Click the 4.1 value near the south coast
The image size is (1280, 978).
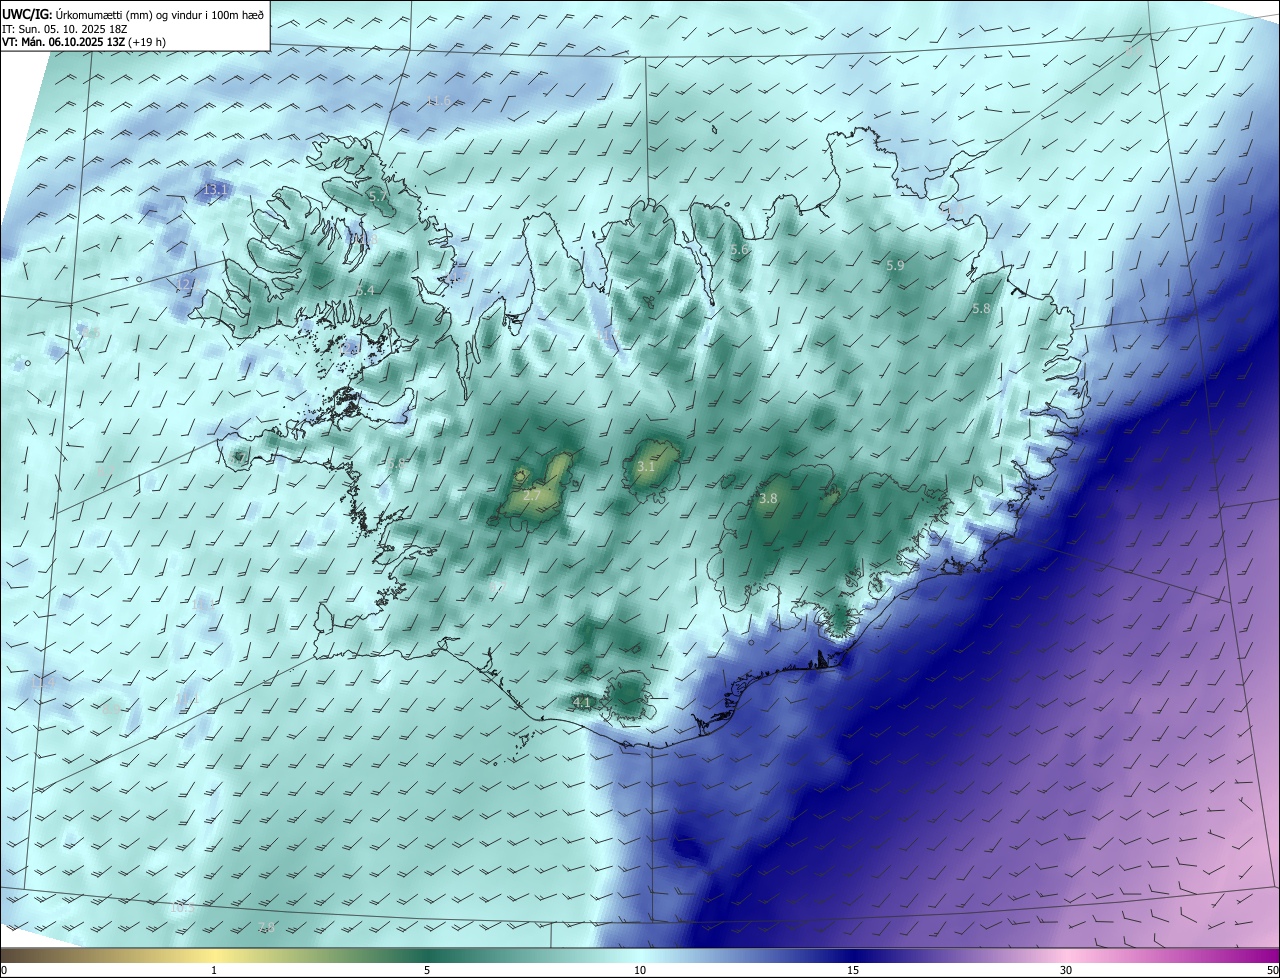point(581,703)
